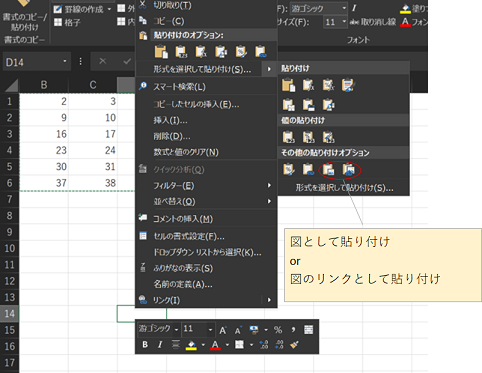Open Name Box dropdown next to D14
This screenshot has width=482, height=373.
pos(65,61)
